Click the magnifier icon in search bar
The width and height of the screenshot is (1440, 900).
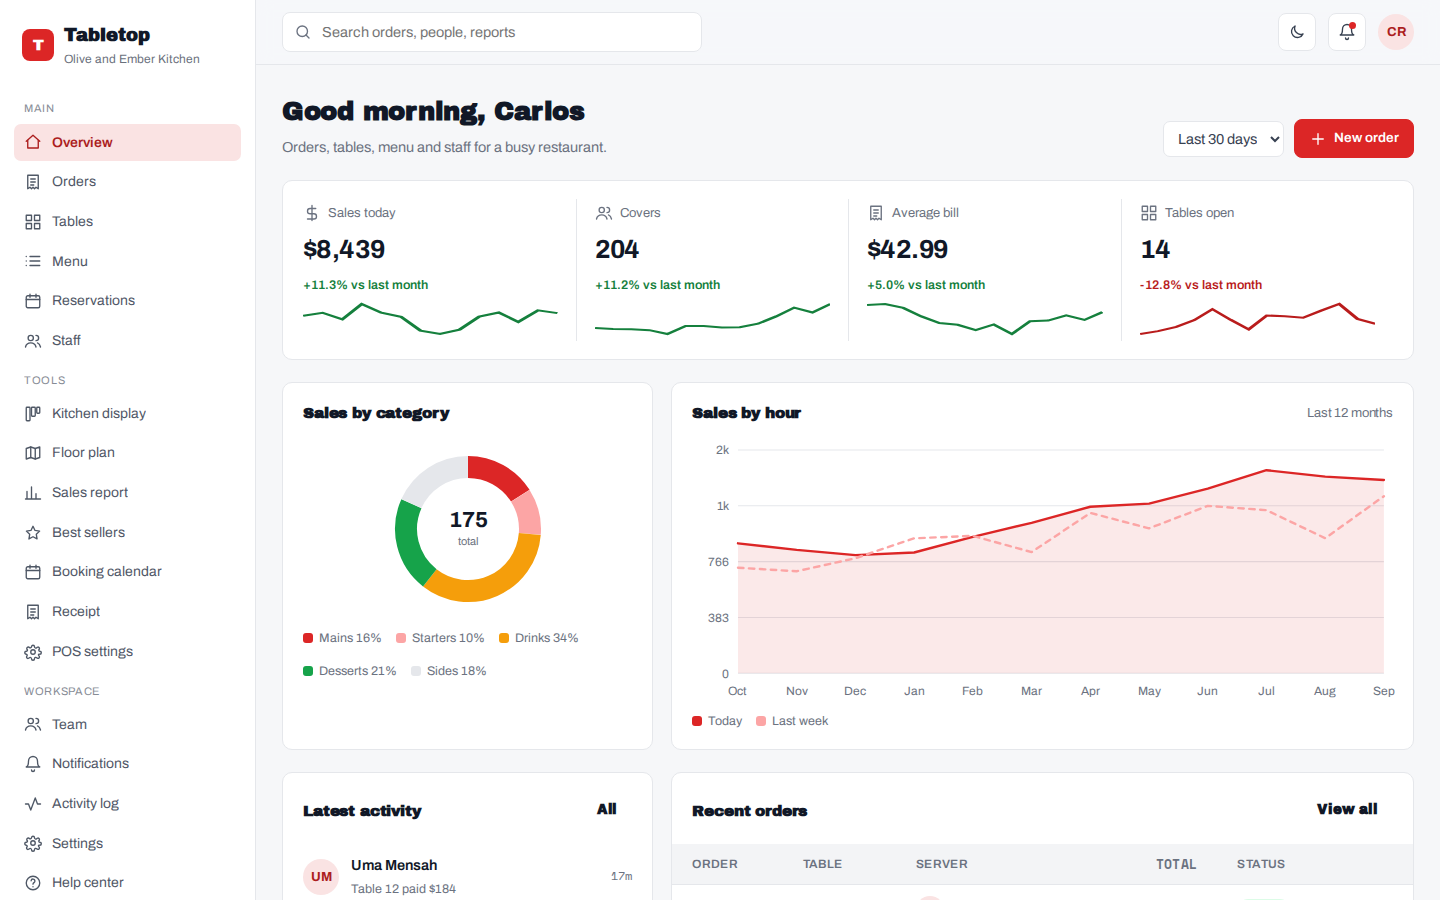click(303, 32)
